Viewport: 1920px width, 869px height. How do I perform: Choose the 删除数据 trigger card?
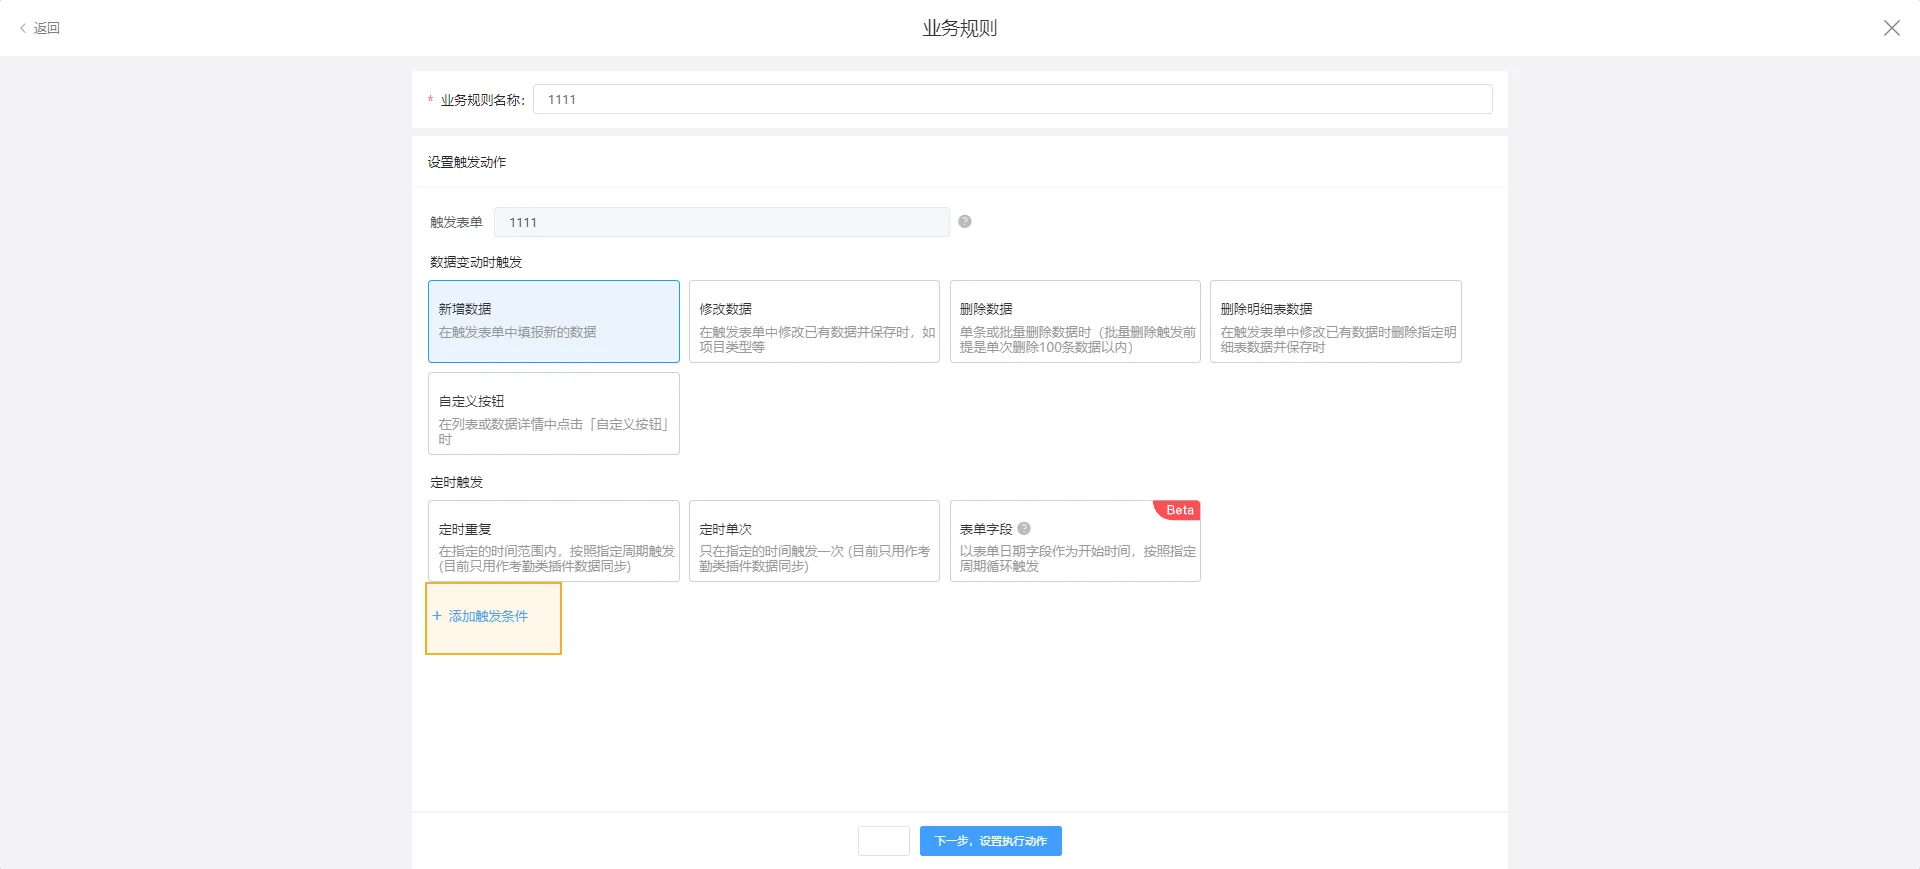point(1074,321)
